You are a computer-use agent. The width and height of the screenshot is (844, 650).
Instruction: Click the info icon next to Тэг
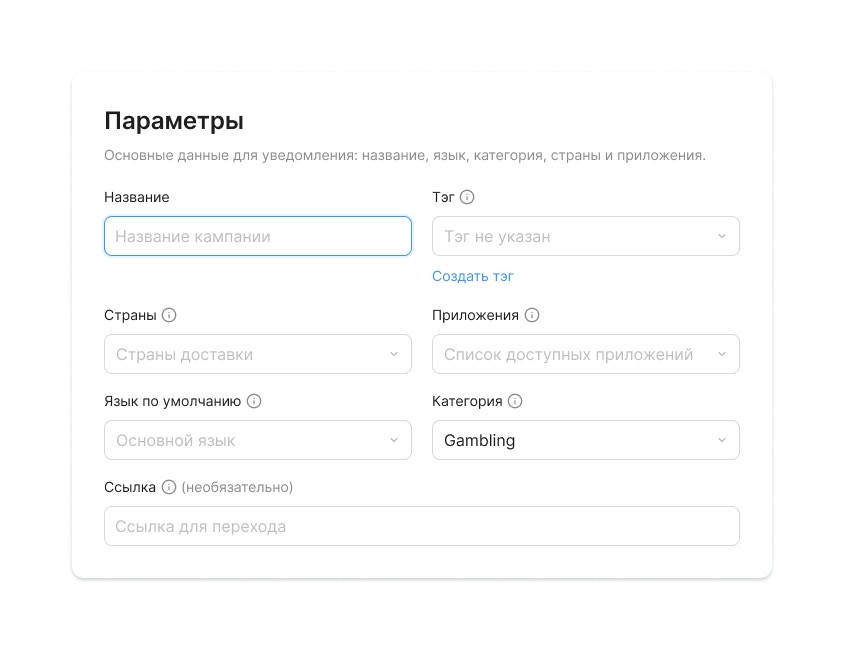tap(466, 197)
